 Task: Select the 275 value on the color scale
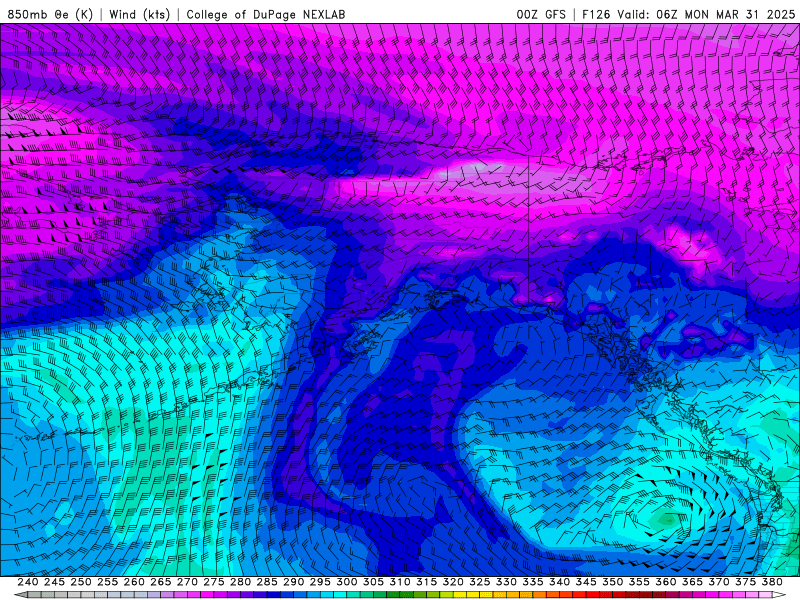(213, 582)
